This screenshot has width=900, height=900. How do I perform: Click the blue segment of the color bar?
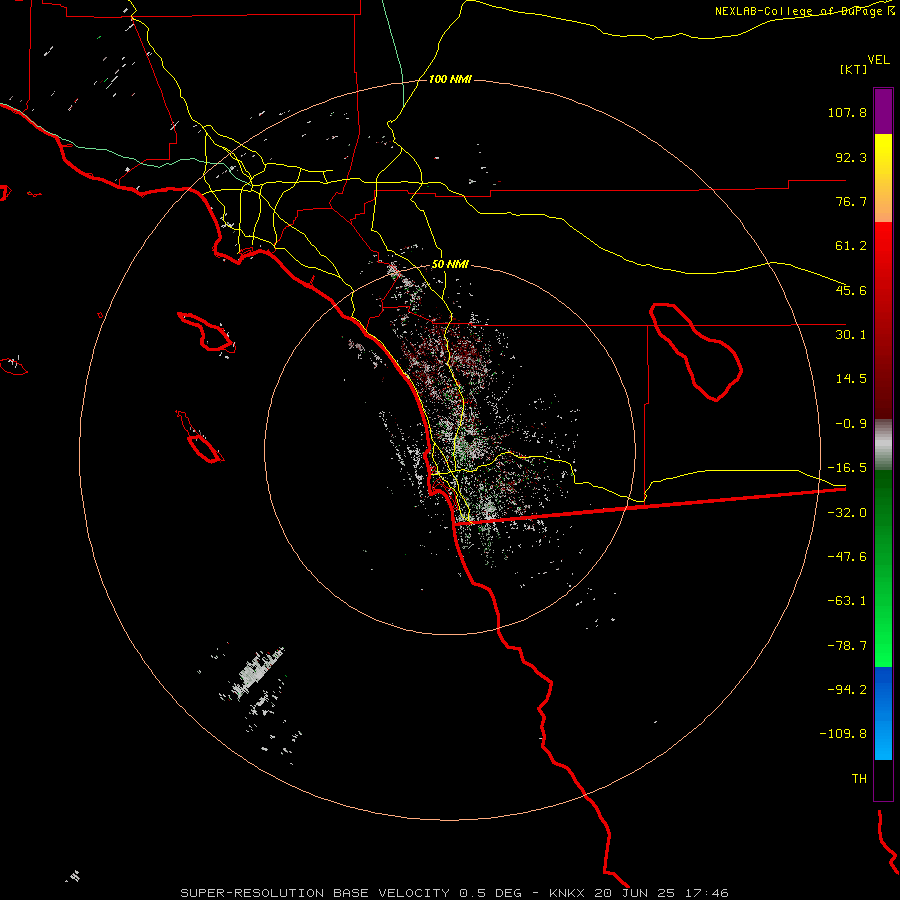pyautogui.click(x=883, y=713)
